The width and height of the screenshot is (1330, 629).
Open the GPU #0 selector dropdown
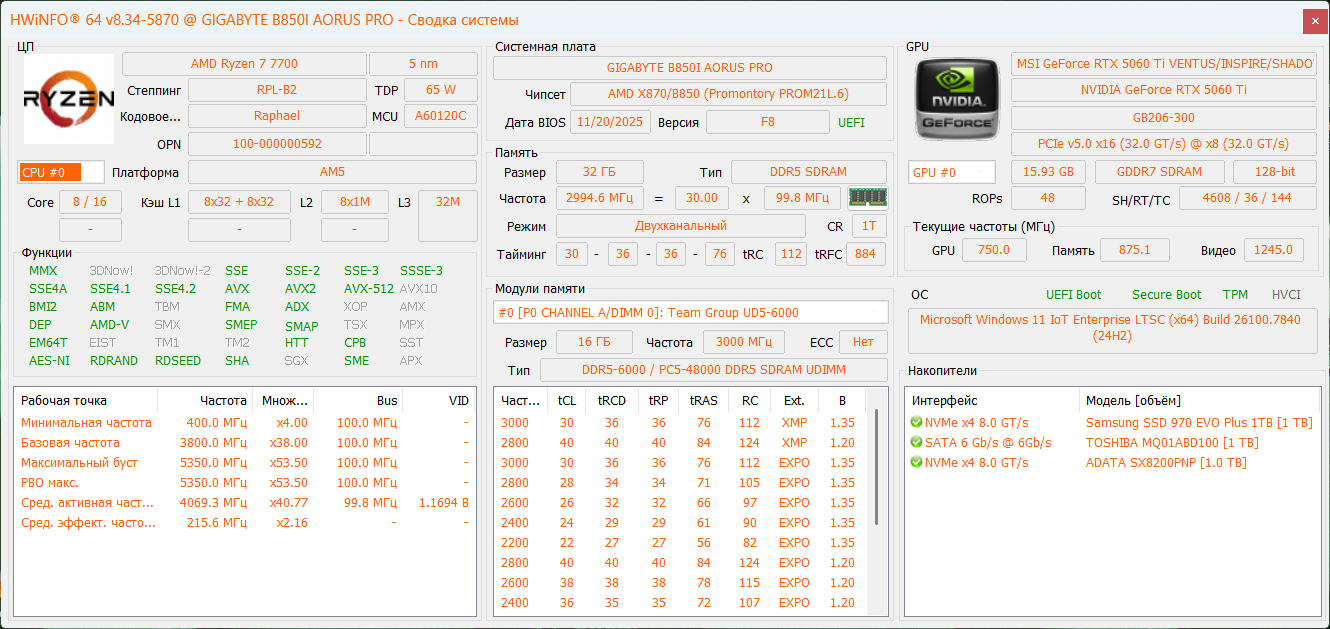(951, 172)
